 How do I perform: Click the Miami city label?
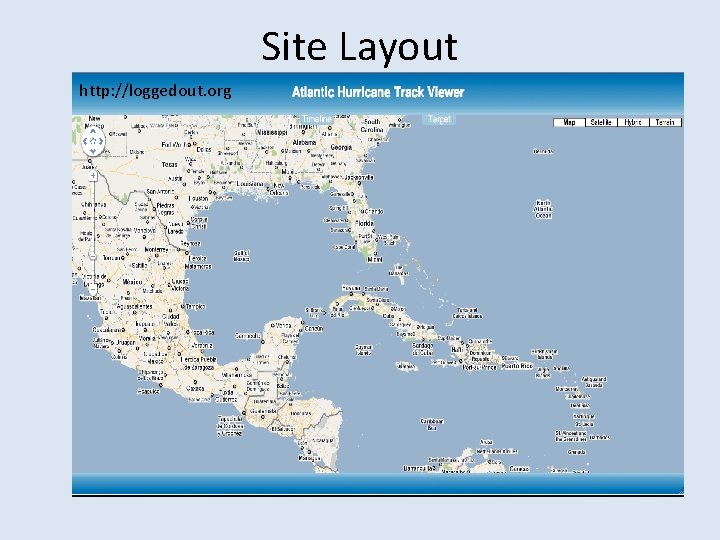pyautogui.click(x=375, y=259)
